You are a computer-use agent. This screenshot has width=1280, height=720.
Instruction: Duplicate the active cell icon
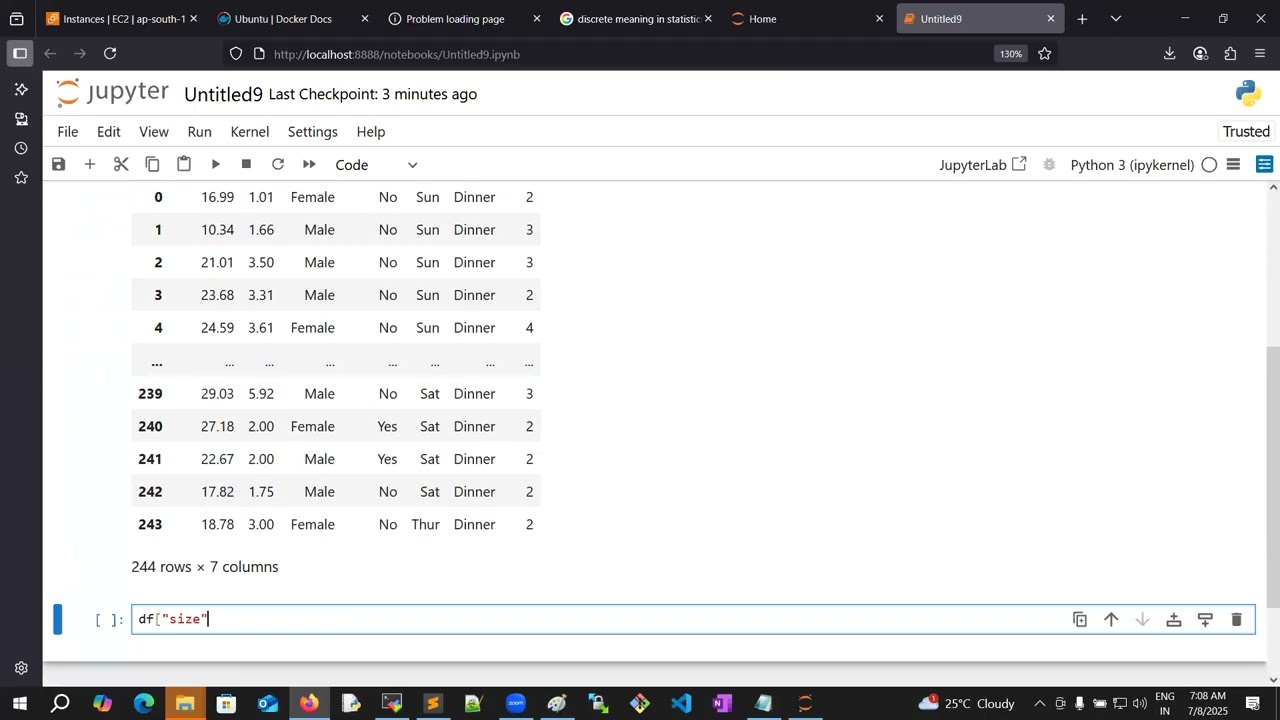pos(1080,620)
